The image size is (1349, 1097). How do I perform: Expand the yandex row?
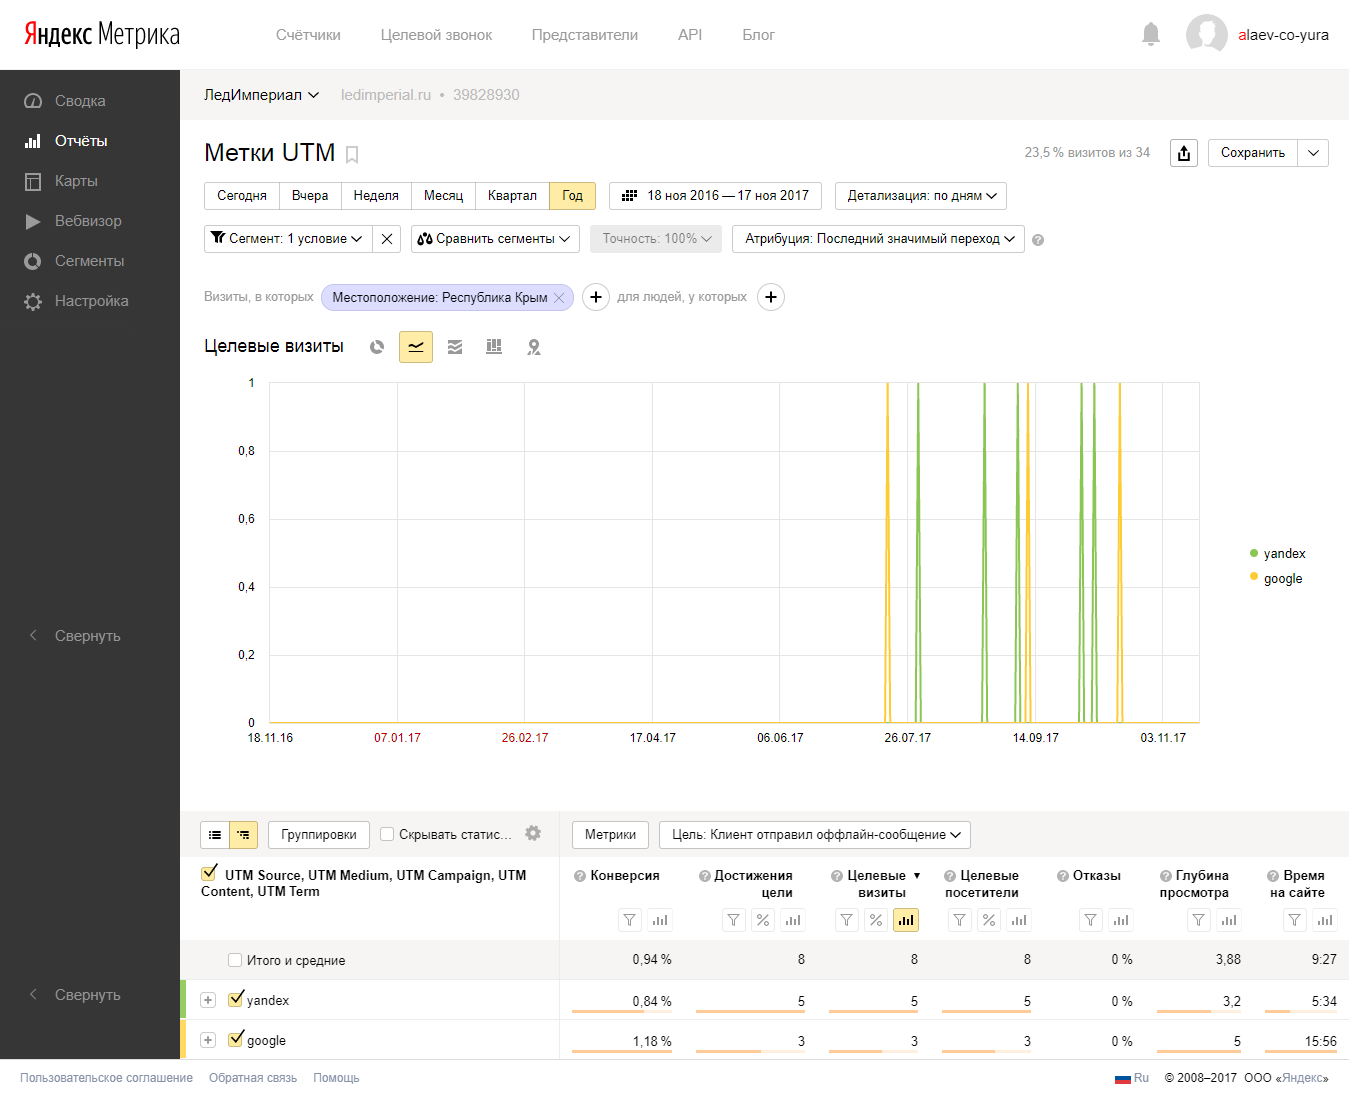pos(208,1000)
